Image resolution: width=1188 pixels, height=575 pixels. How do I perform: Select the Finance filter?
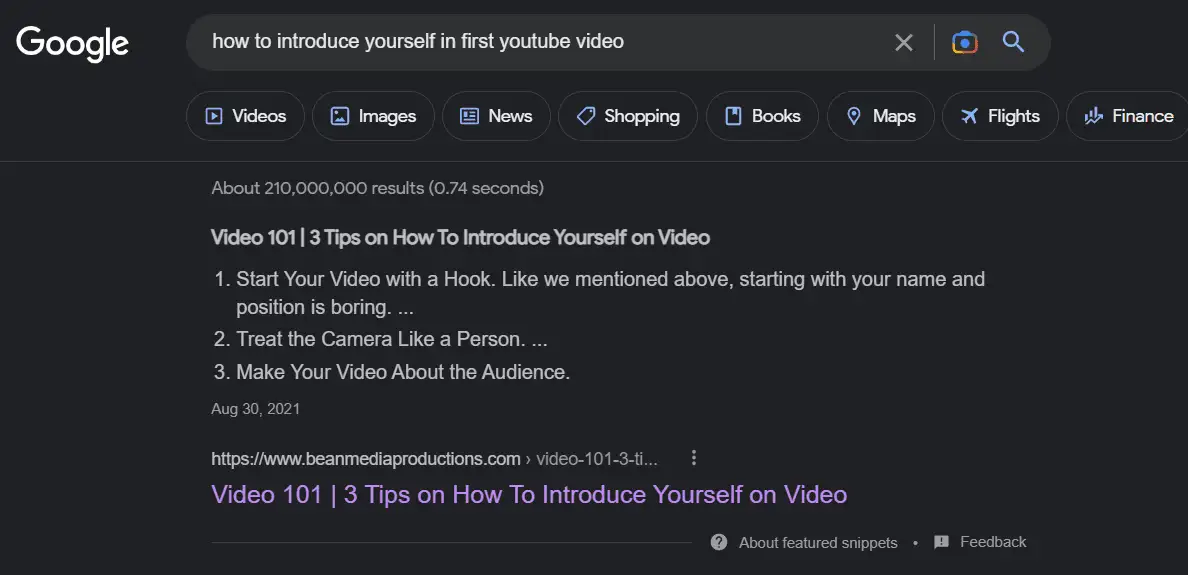1129,116
